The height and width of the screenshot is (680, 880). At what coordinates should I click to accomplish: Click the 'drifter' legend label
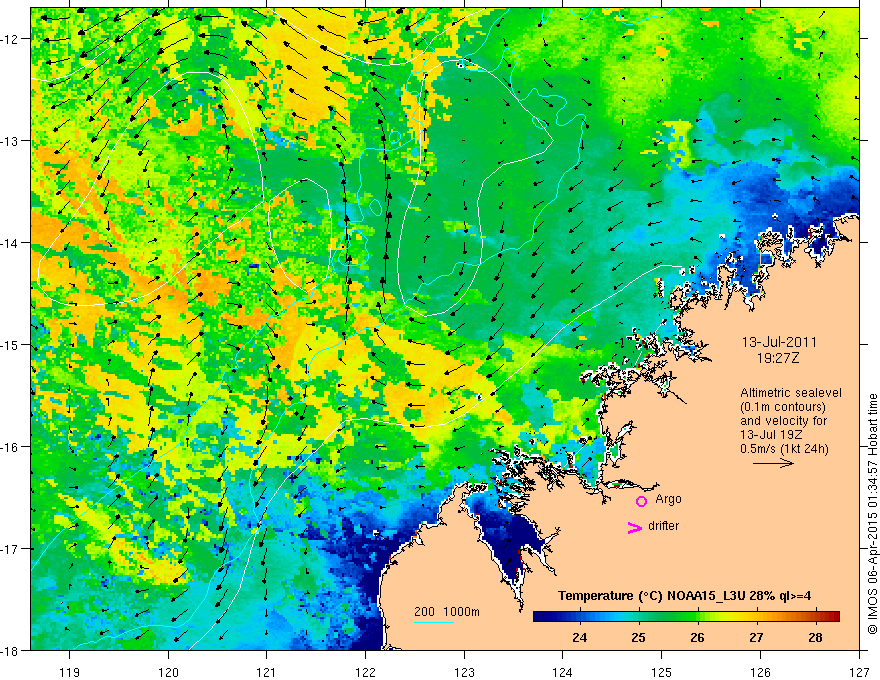point(663,526)
